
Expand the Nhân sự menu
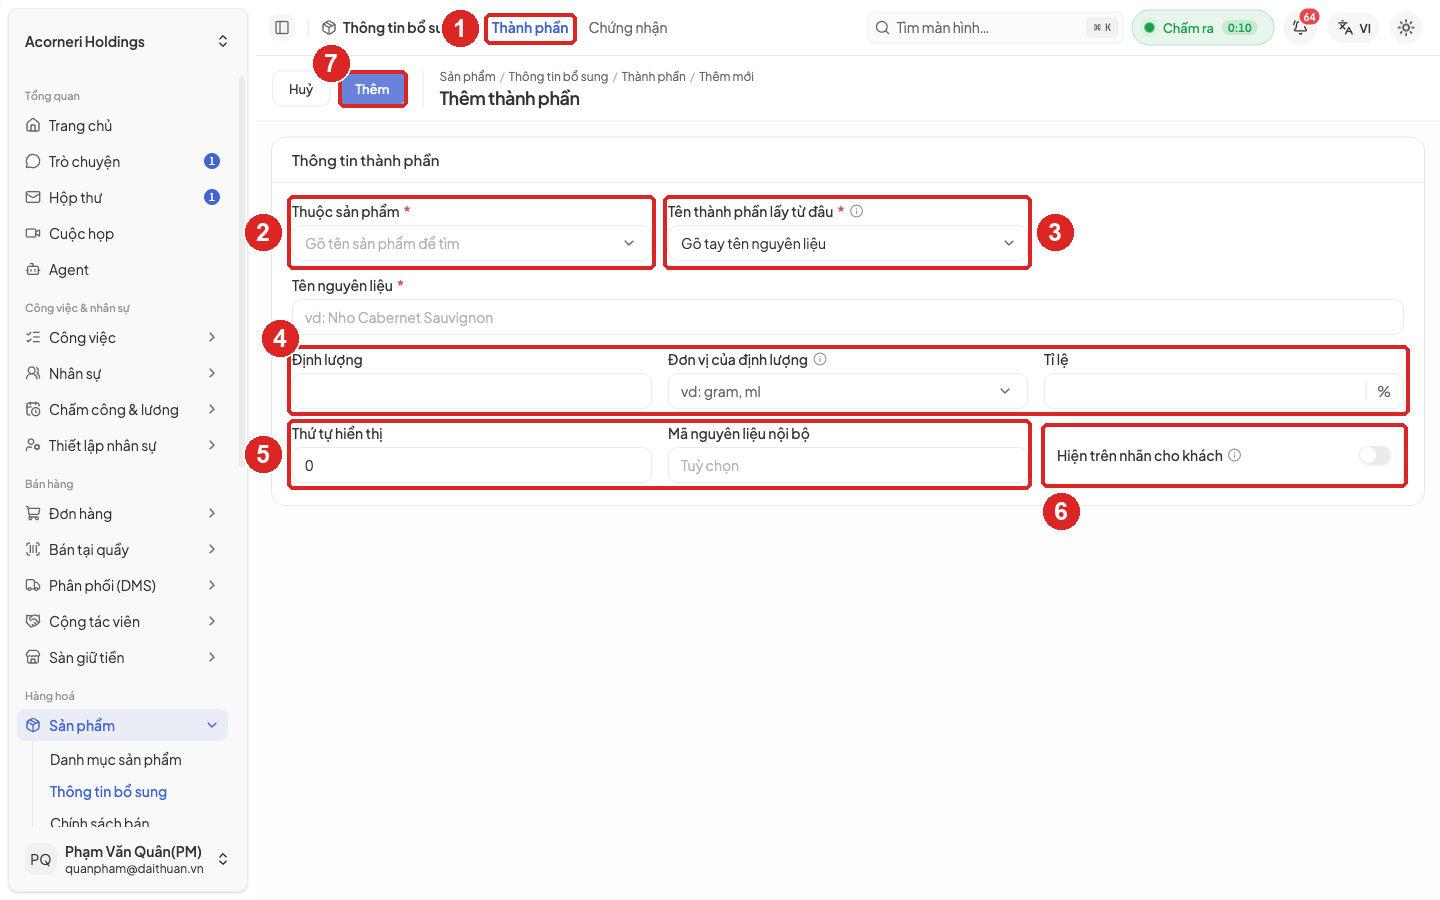[x=122, y=374]
